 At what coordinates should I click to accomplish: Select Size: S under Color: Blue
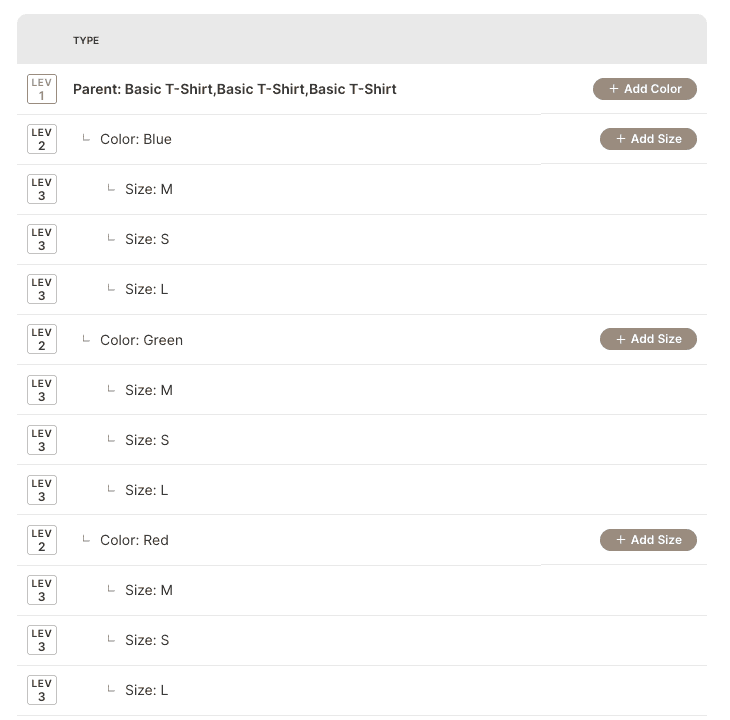click(147, 239)
